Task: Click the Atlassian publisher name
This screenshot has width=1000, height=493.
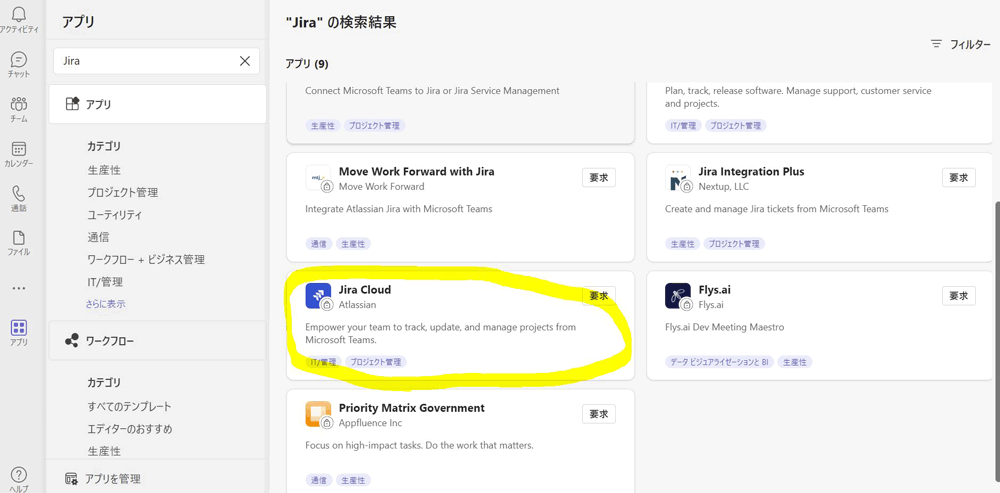Action: pyautogui.click(x=357, y=305)
